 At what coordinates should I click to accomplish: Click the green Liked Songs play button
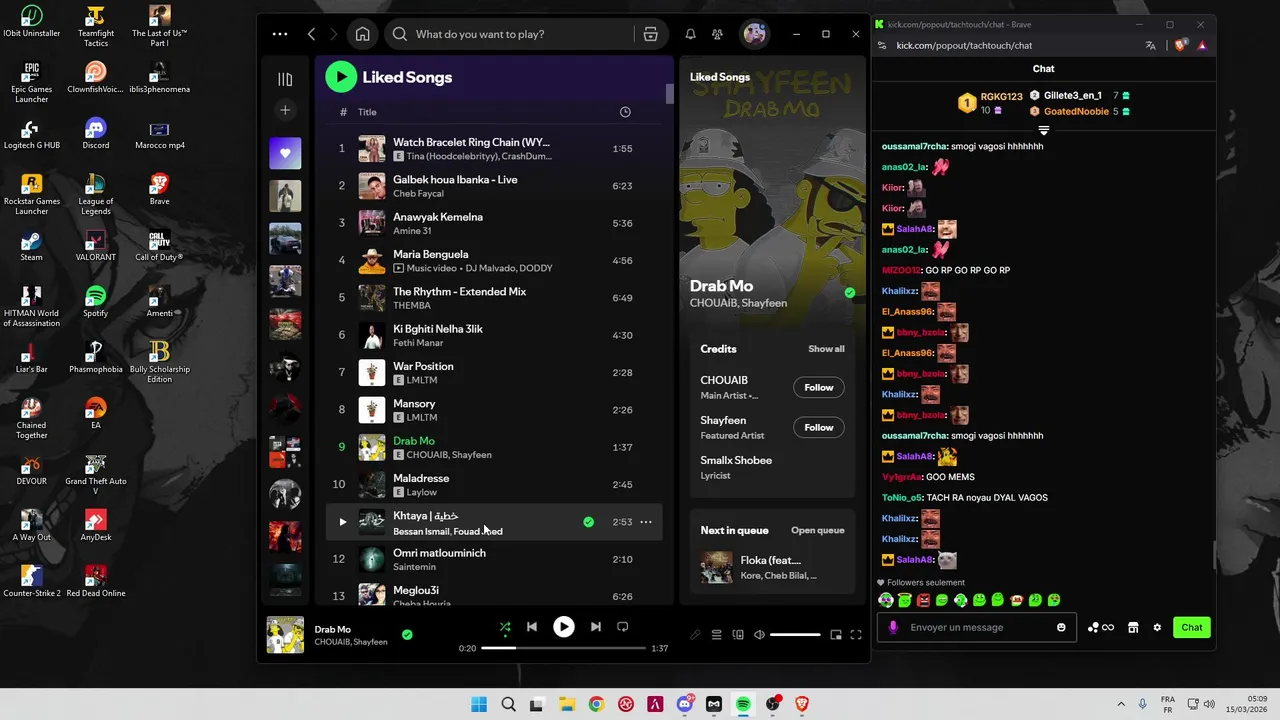pyautogui.click(x=341, y=77)
